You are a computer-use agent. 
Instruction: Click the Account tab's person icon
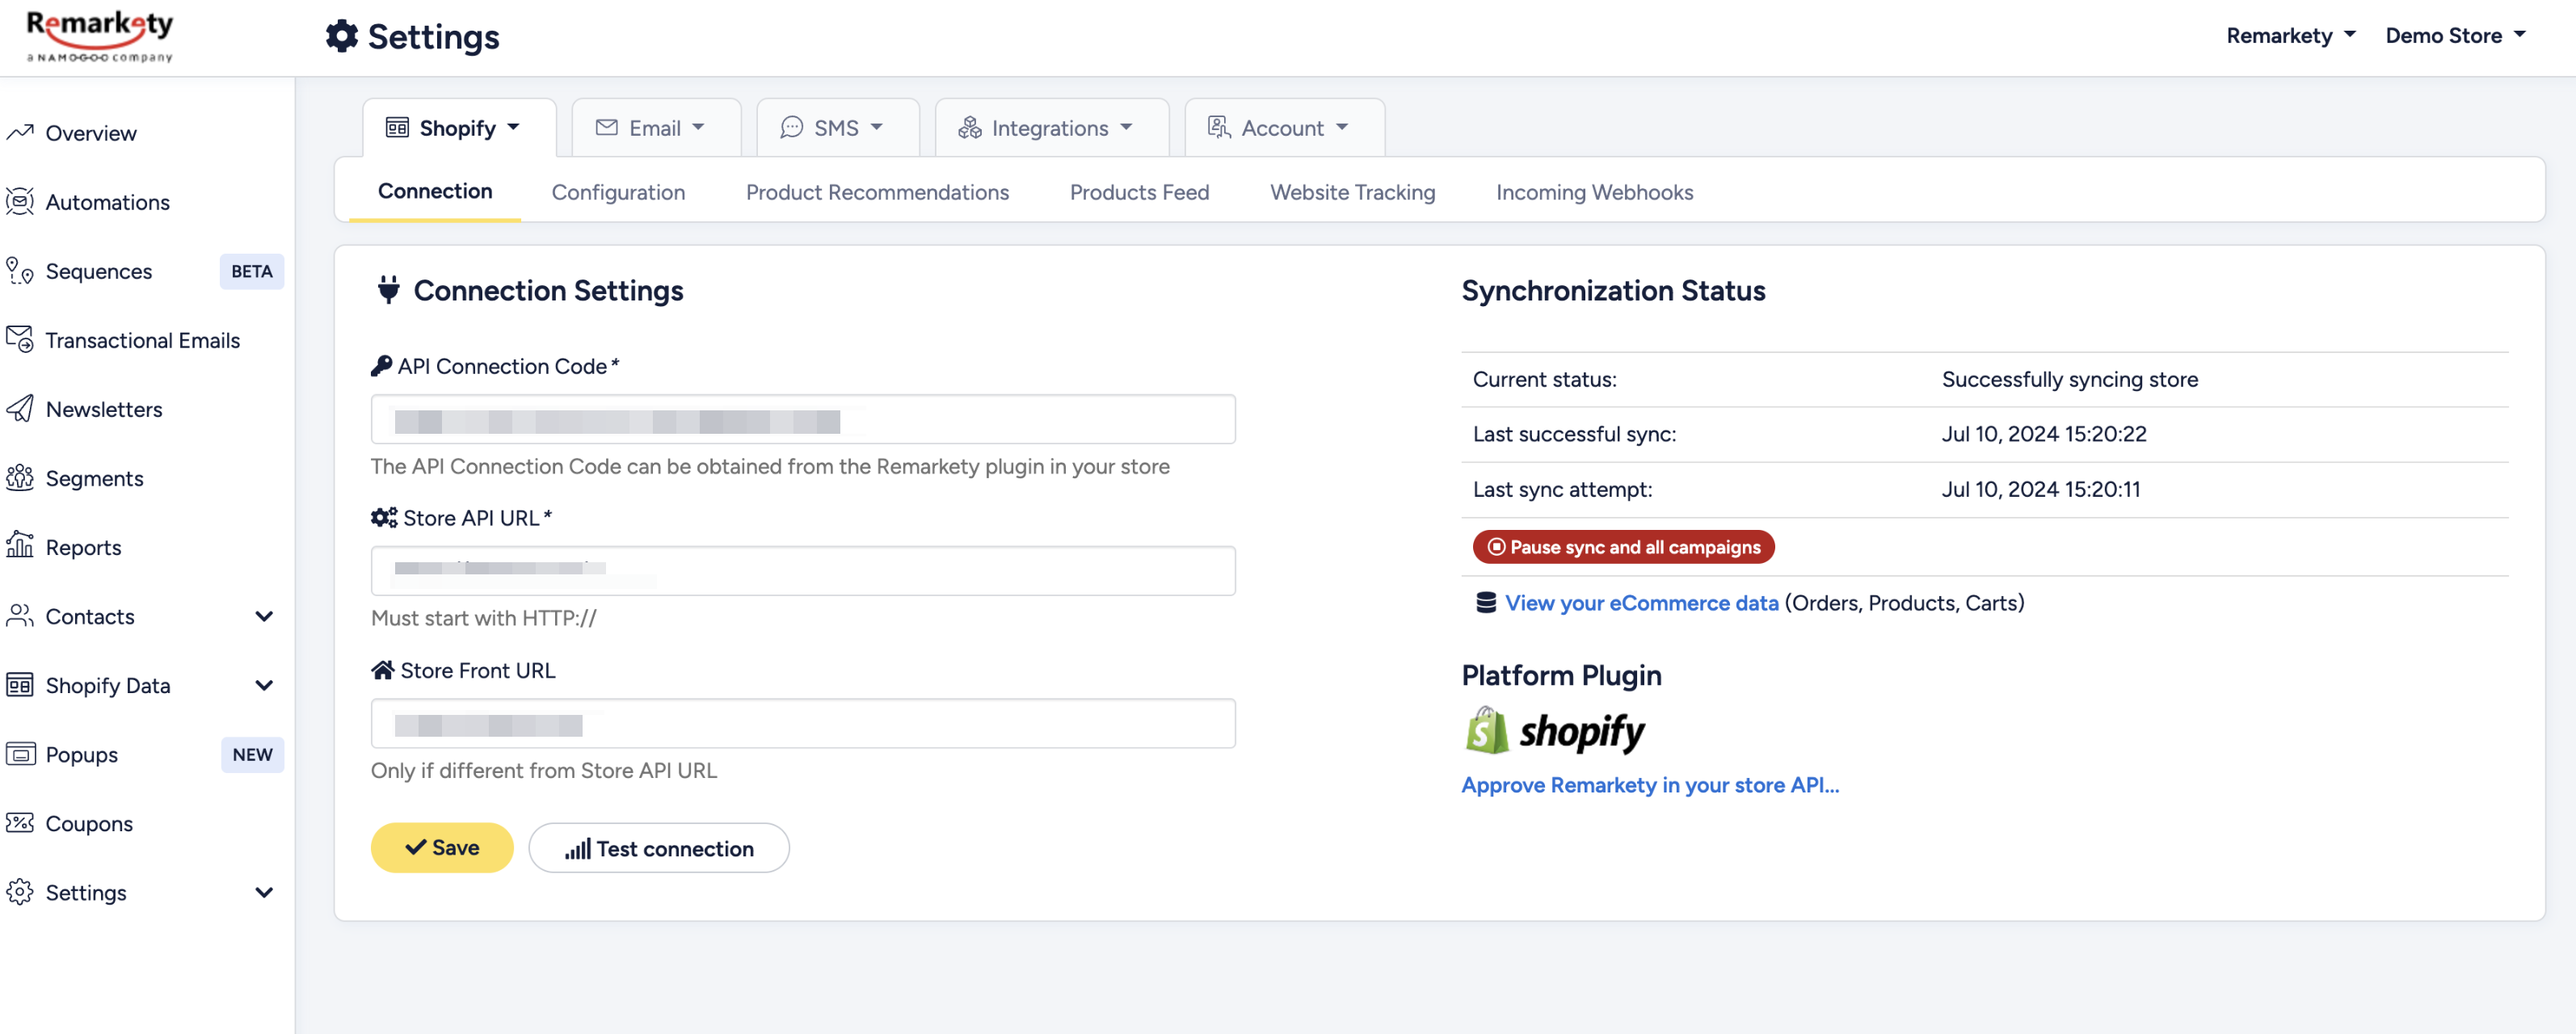click(1218, 127)
